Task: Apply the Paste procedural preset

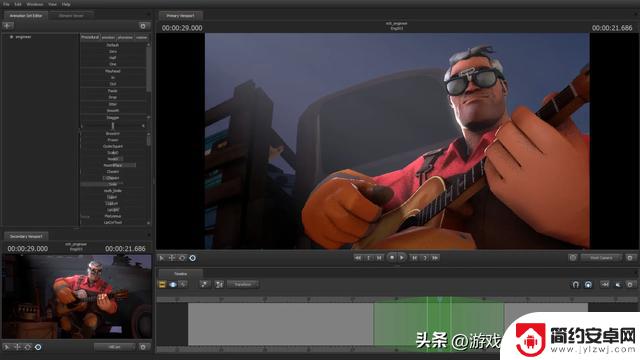Action: 113,91
